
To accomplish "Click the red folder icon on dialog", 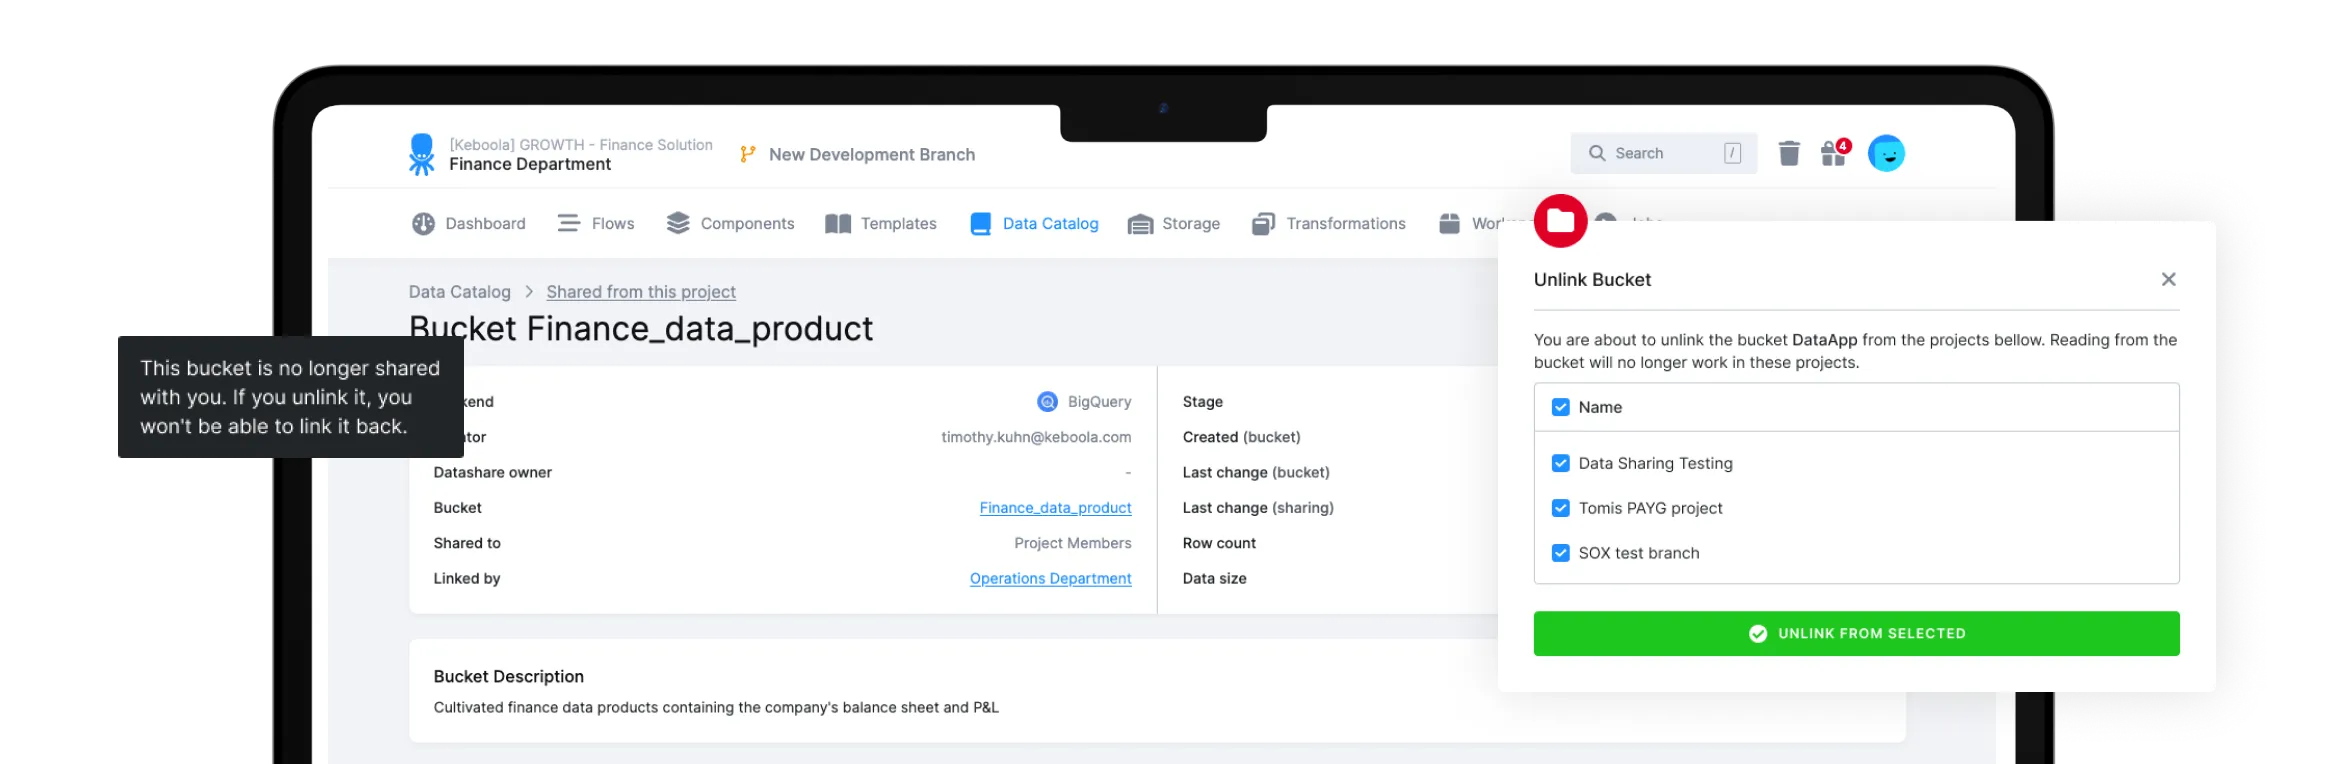I will point(1560,221).
